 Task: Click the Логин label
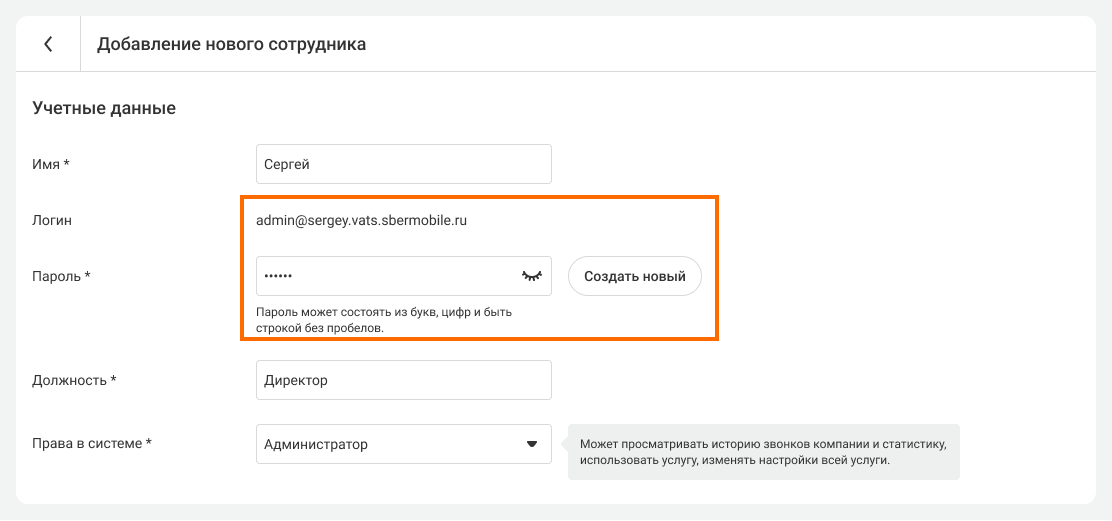click(x=52, y=220)
